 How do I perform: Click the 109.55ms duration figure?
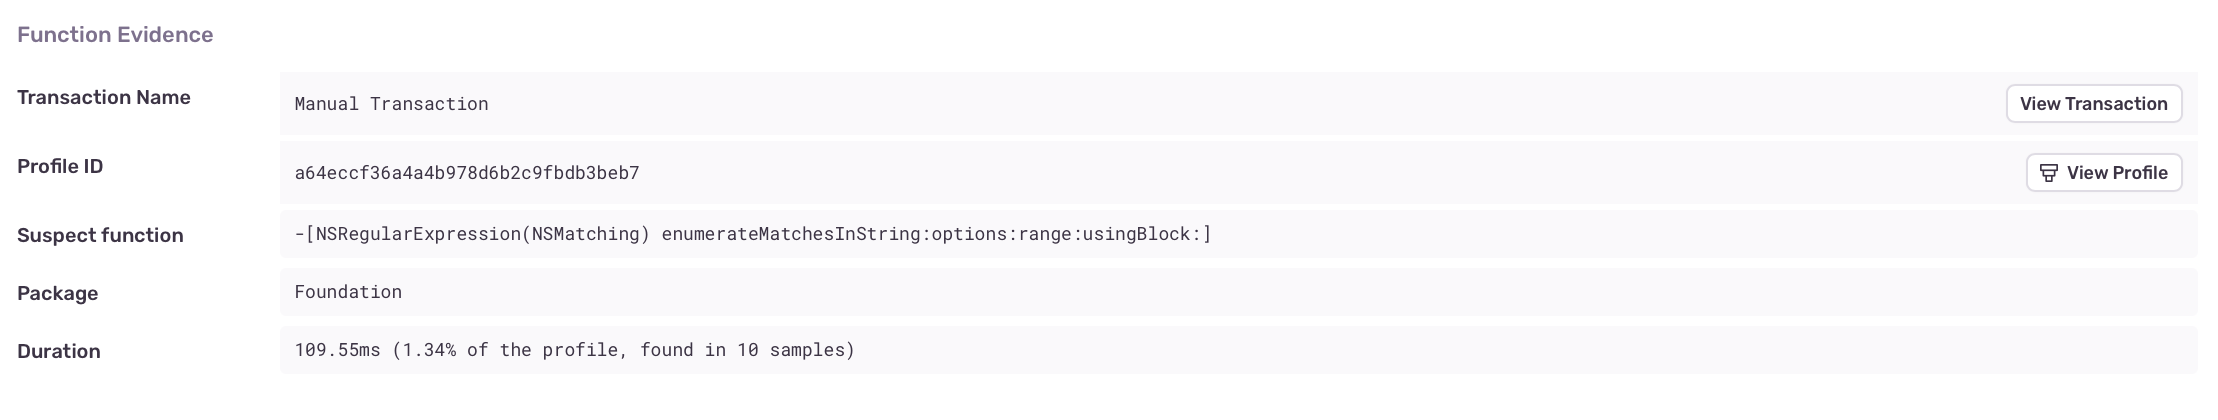[337, 350]
